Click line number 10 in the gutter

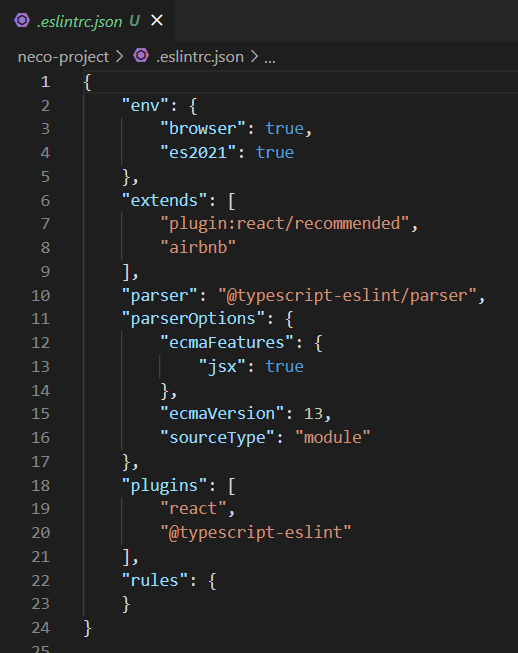pos(41,295)
